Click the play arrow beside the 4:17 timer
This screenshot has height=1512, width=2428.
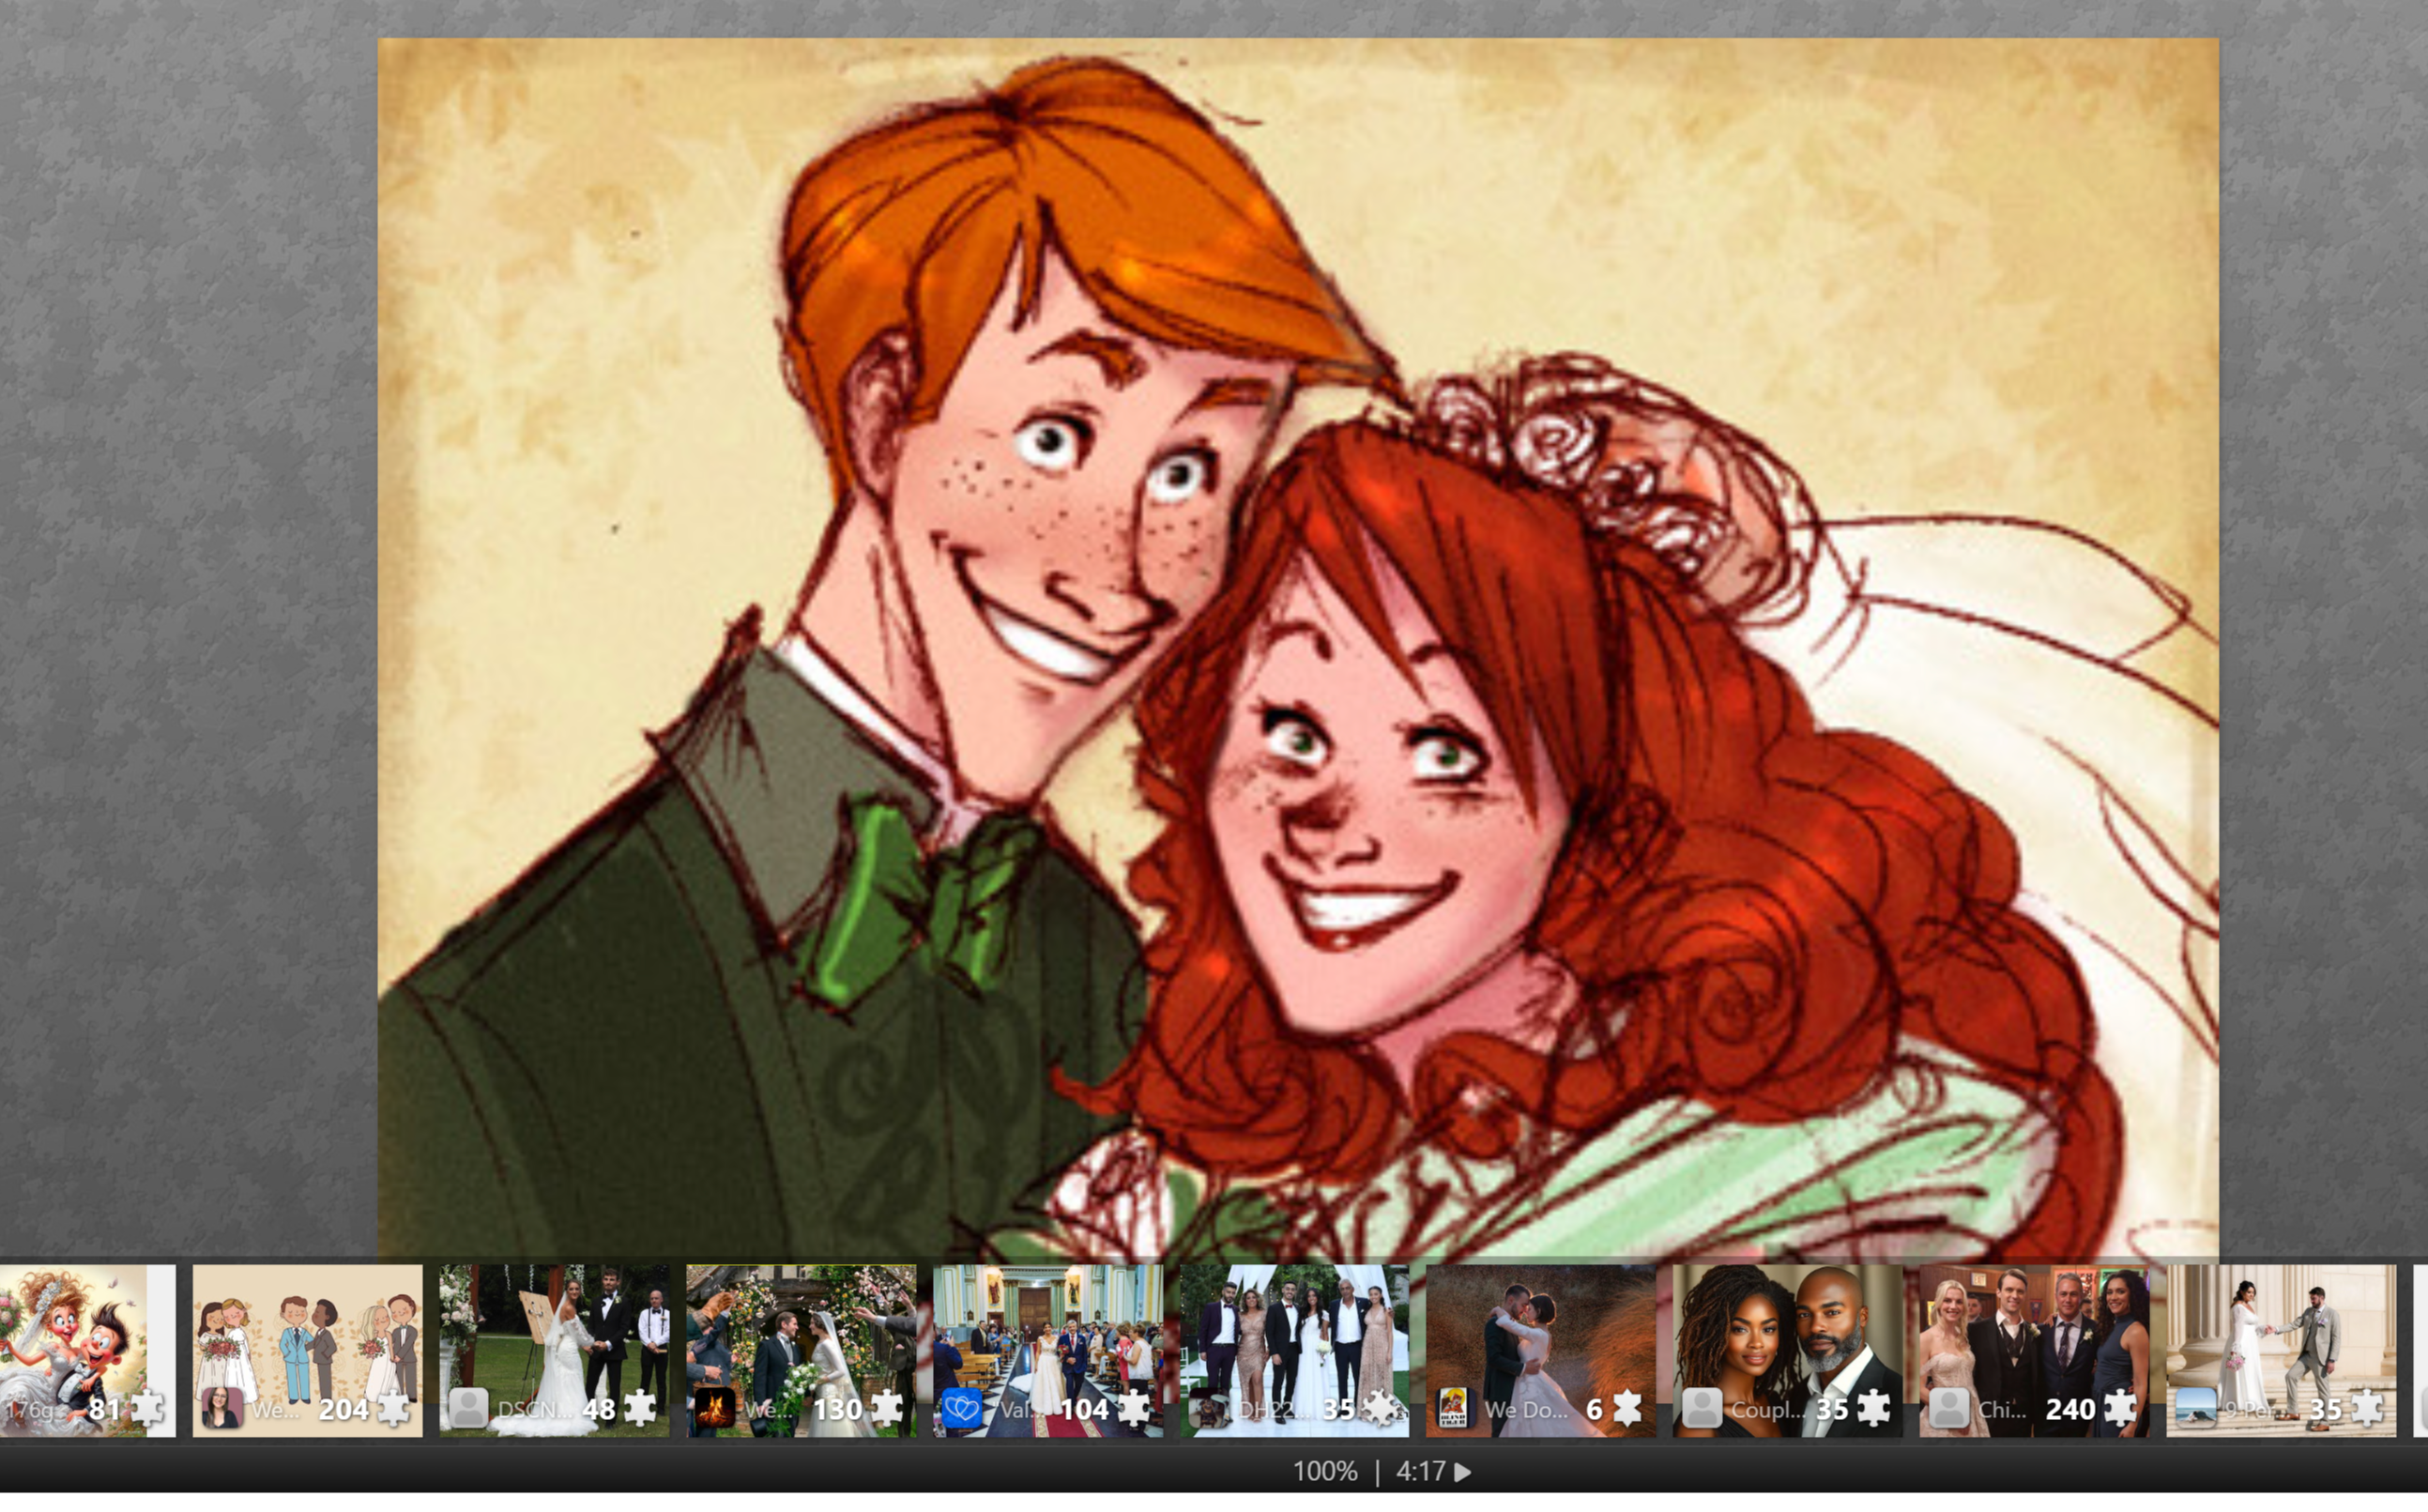[1463, 1472]
